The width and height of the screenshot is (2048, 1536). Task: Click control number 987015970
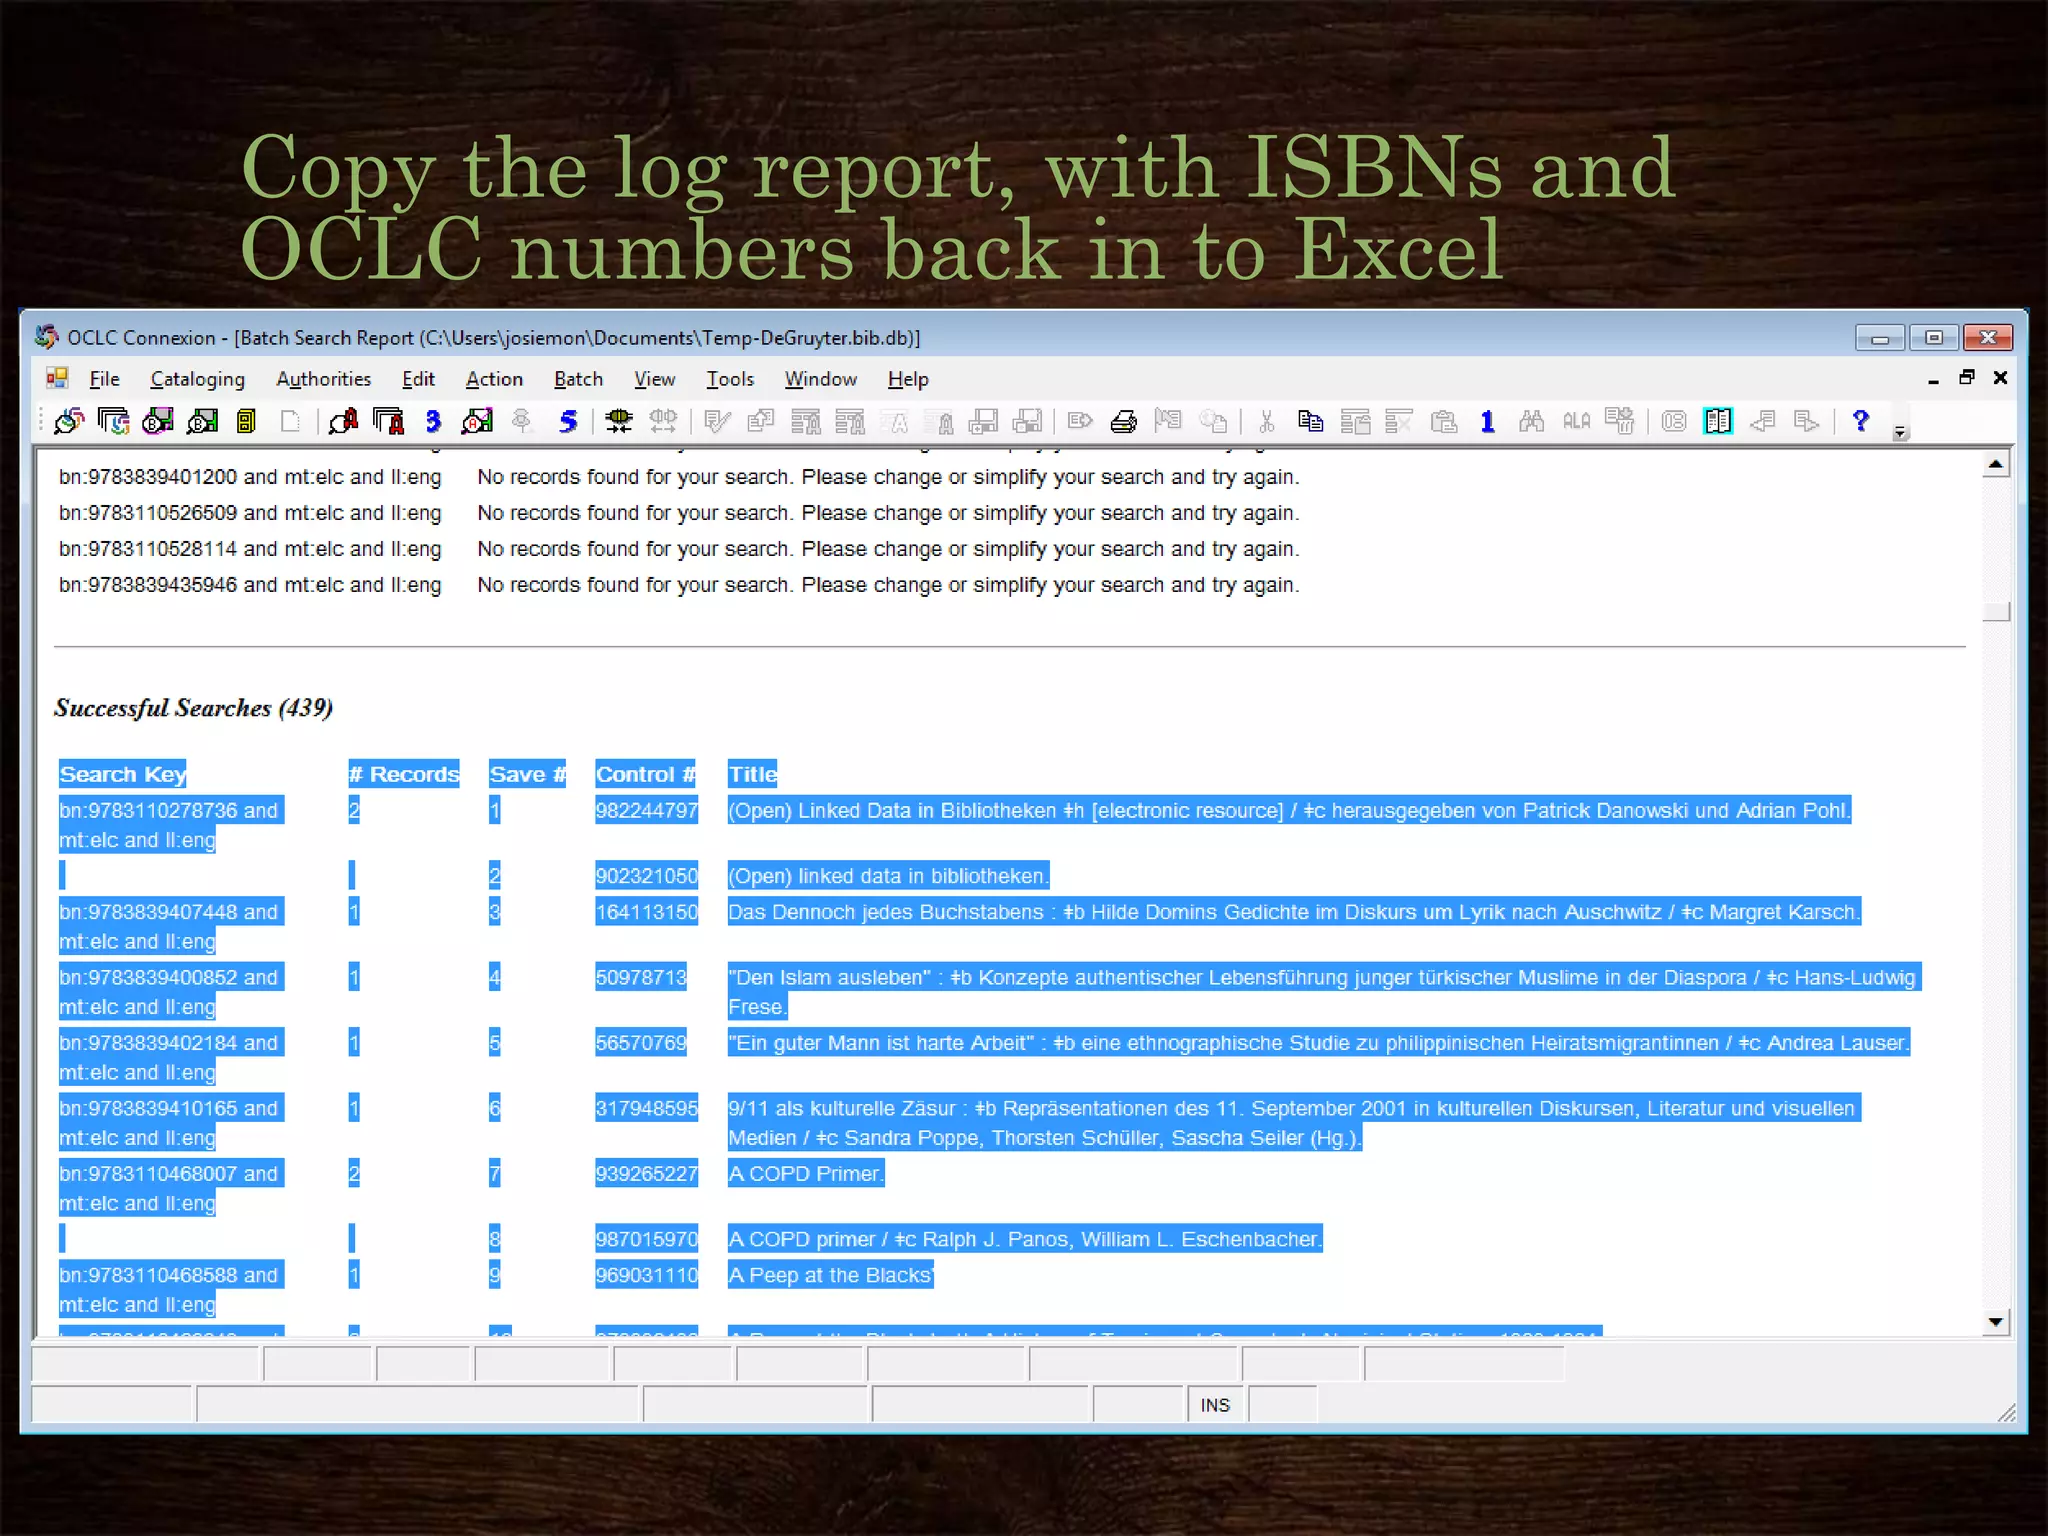point(647,1239)
